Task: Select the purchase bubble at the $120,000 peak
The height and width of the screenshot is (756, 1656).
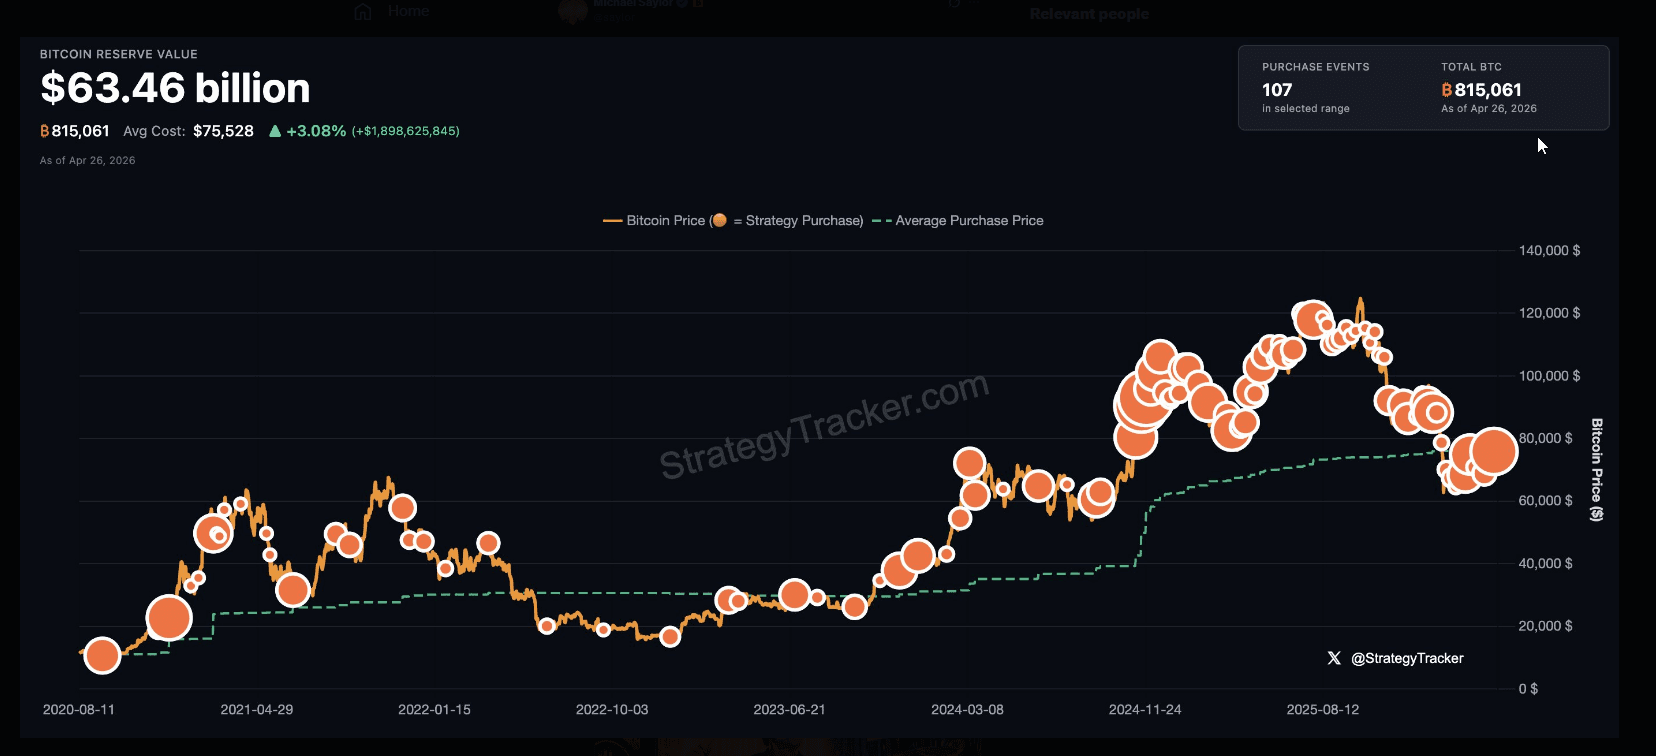Action: pyautogui.click(x=1311, y=320)
